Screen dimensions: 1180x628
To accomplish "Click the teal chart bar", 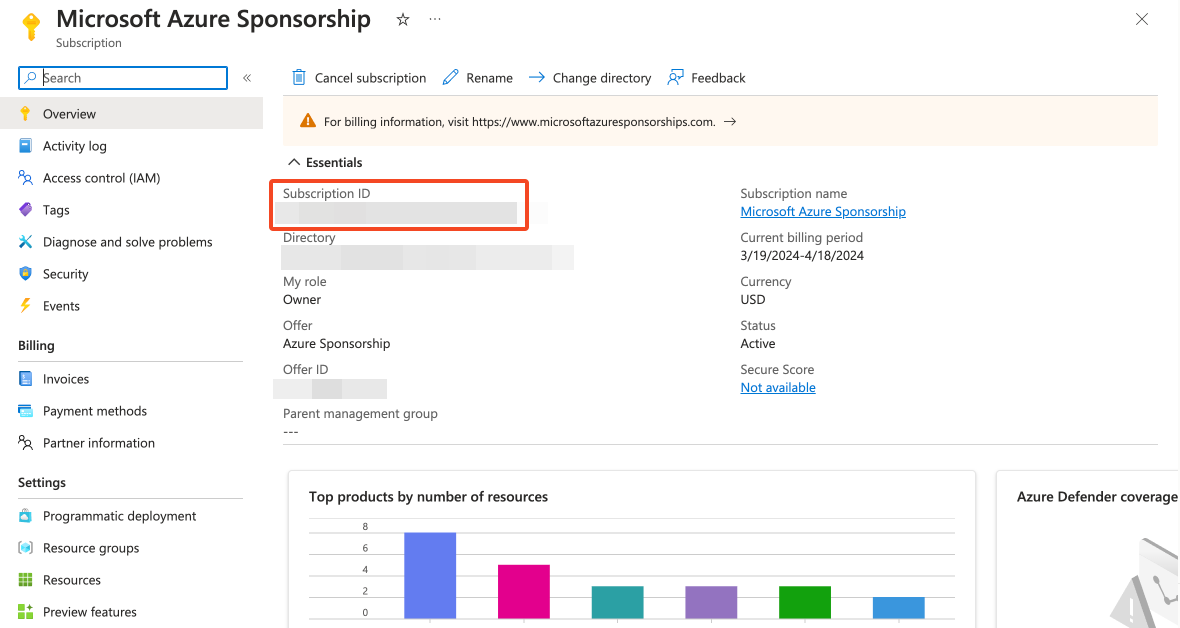I will point(617,602).
